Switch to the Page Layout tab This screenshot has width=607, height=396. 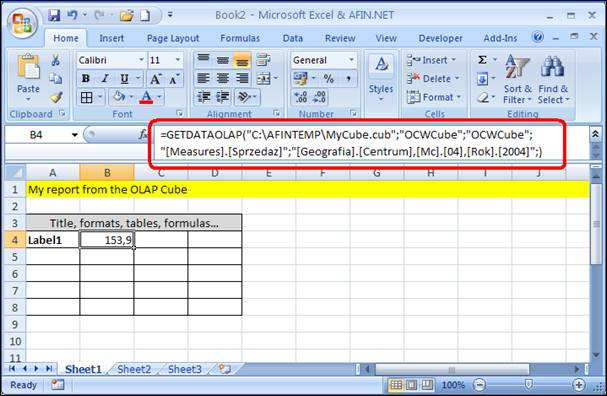tap(173, 38)
